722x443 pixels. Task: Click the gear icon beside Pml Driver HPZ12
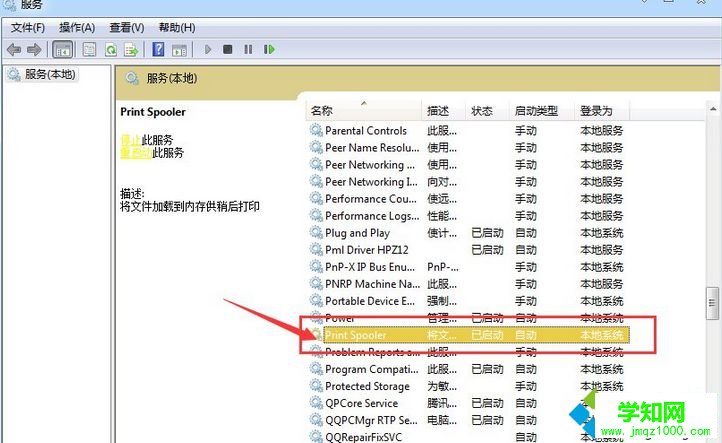coord(316,250)
